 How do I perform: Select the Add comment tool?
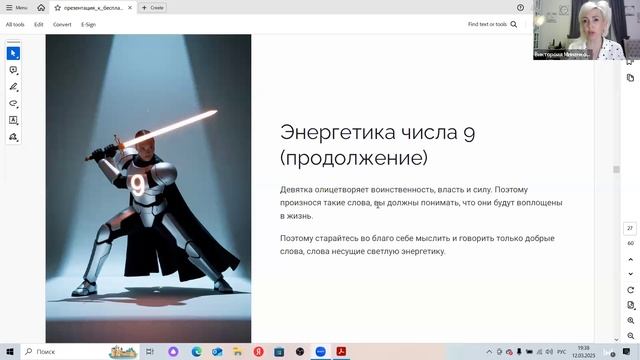13,70
